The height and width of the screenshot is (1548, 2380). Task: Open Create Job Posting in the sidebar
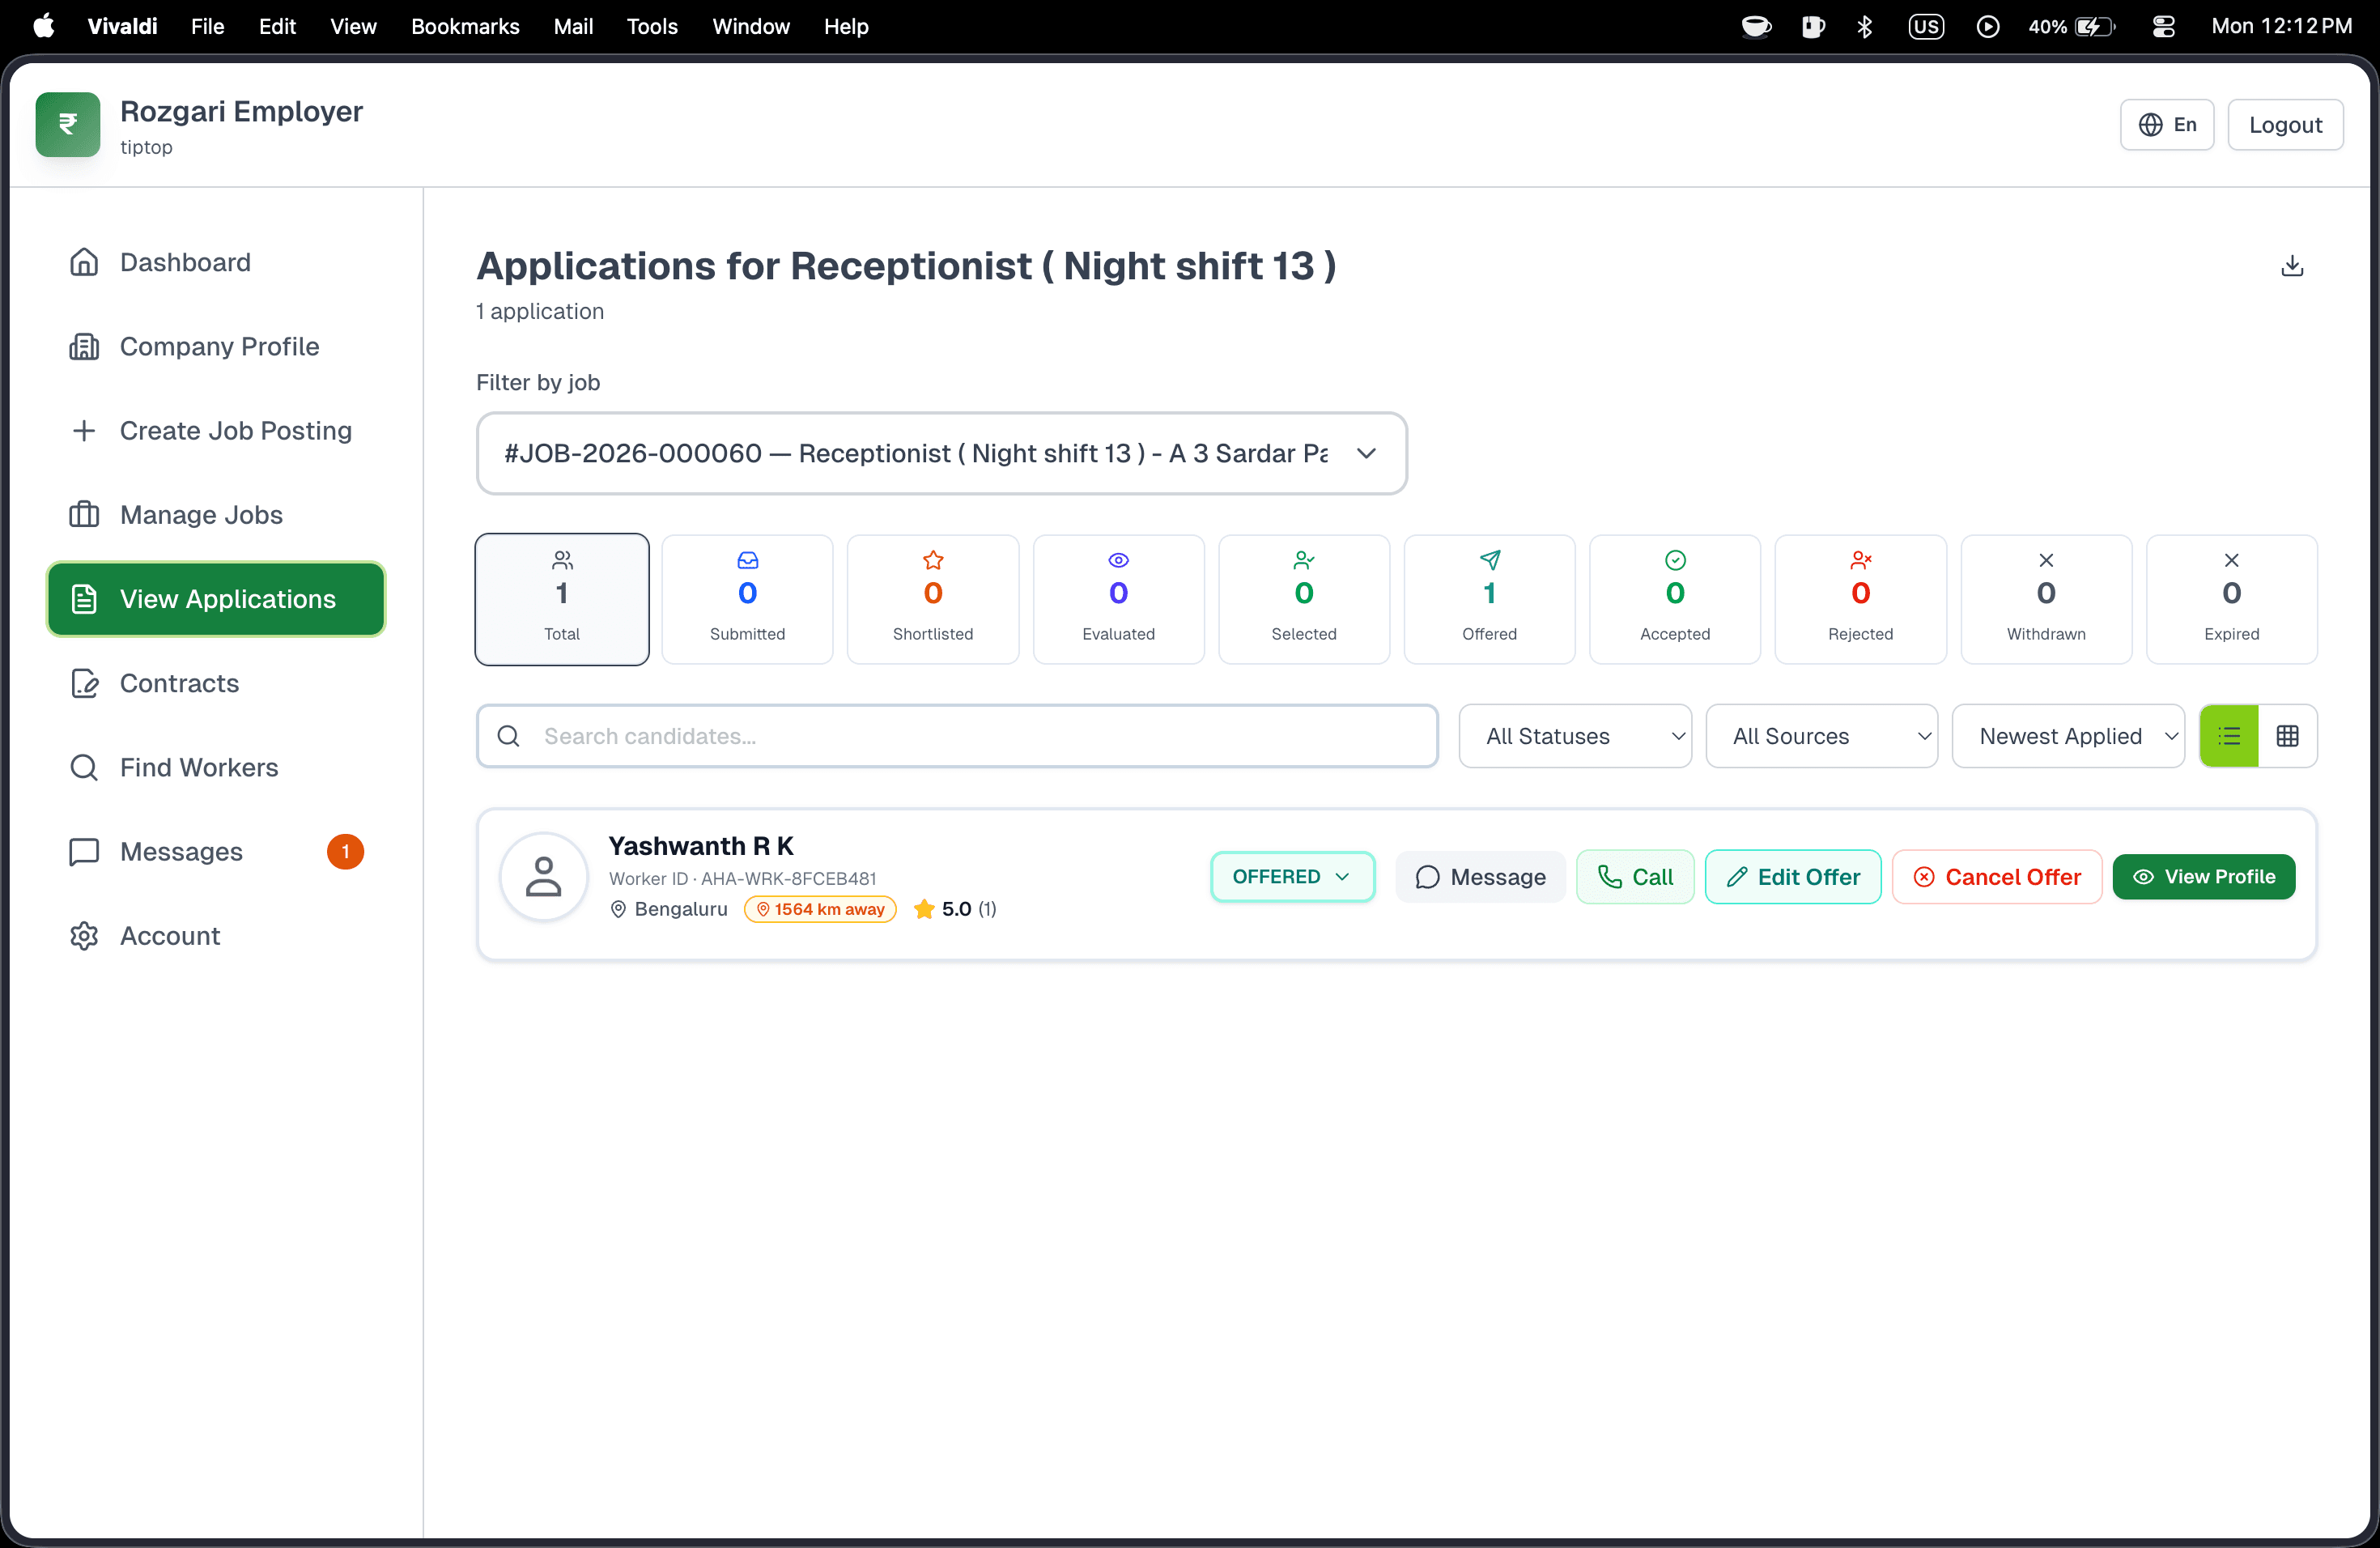pos(216,430)
